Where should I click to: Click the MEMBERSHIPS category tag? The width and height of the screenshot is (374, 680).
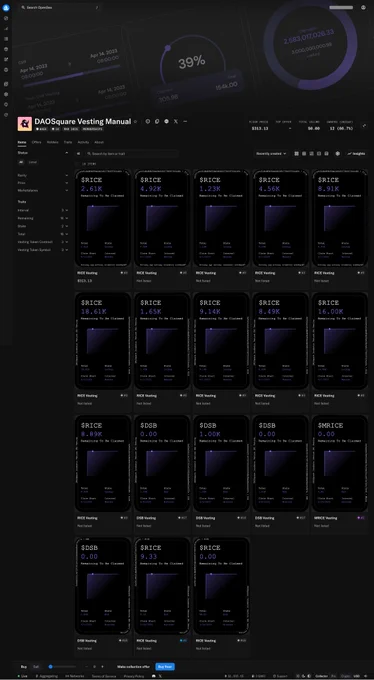(92, 129)
